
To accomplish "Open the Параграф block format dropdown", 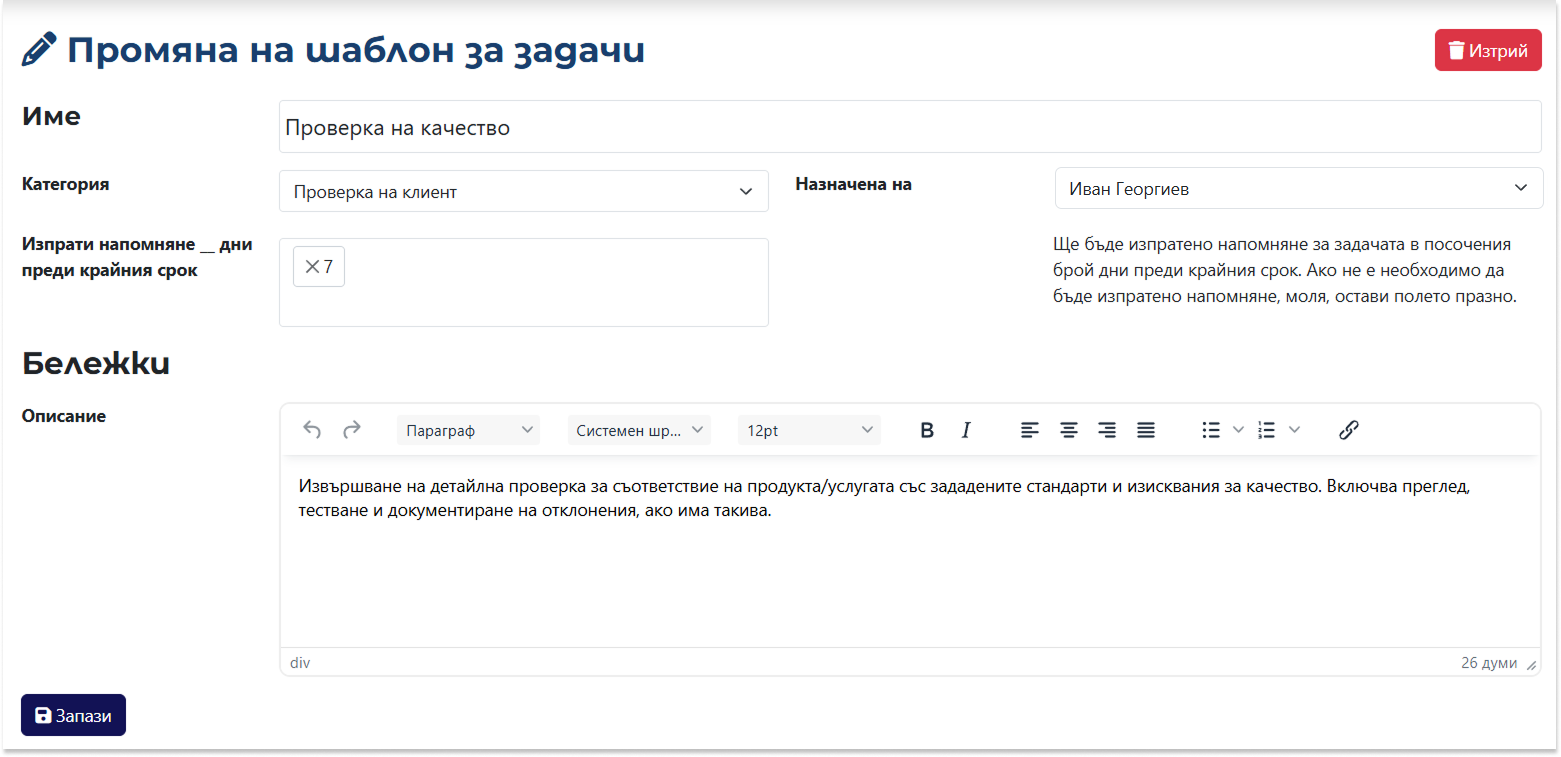I will [x=468, y=430].
